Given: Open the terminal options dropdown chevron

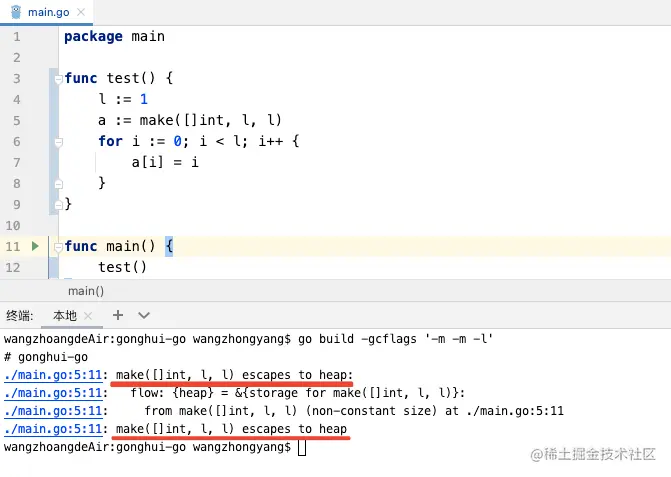Looking at the screenshot, I should coord(144,316).
